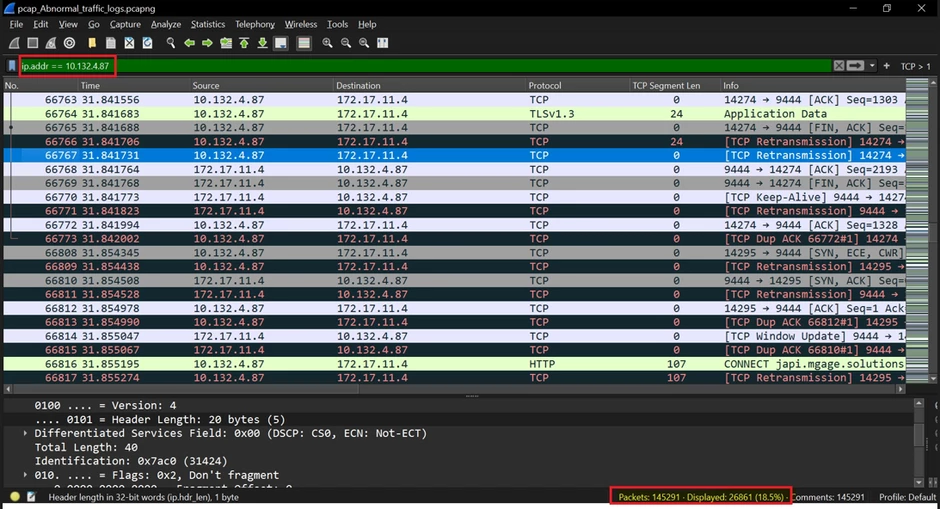Open the Tools menu

tap(338, 24)
